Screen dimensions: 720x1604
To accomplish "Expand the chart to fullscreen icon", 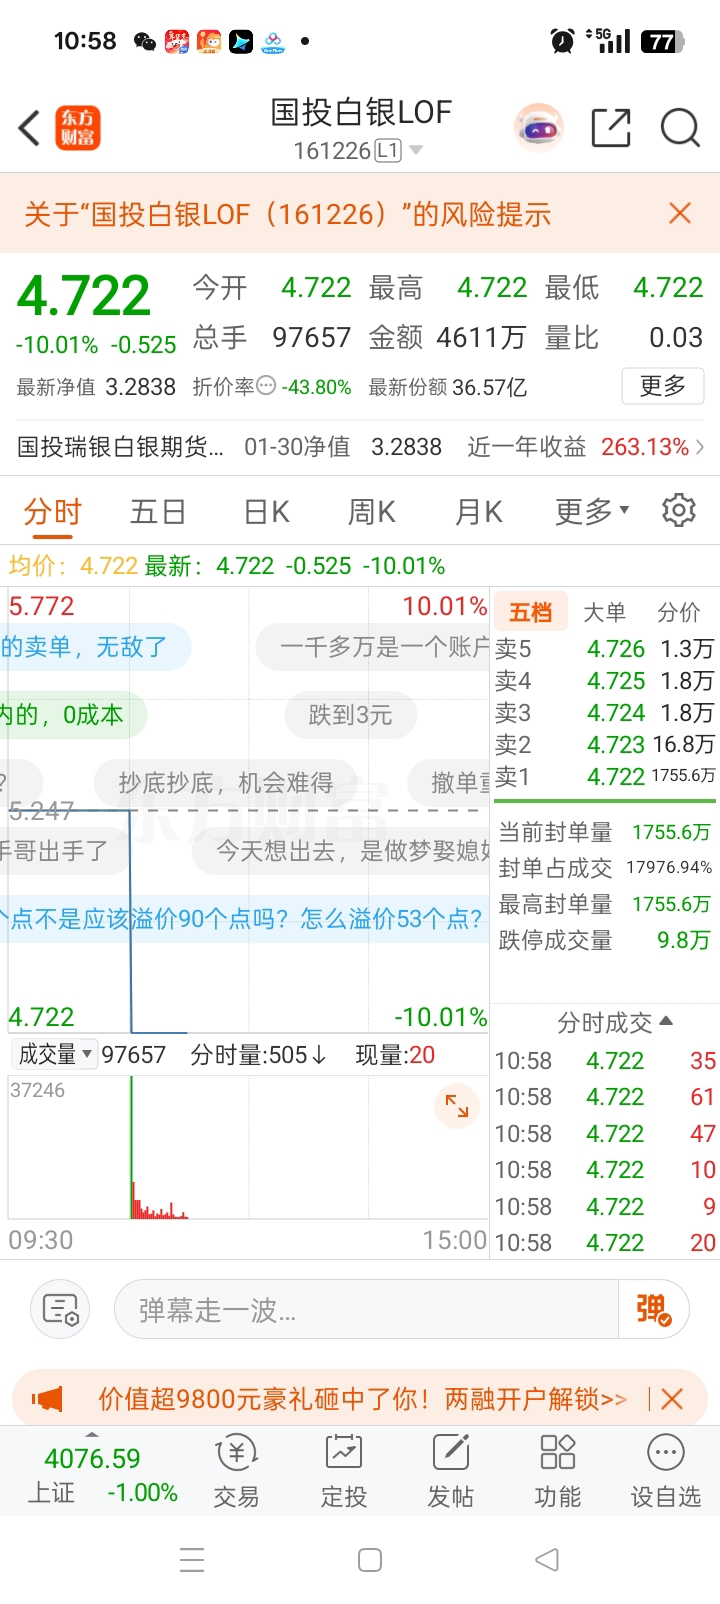I will (457, 1106).
